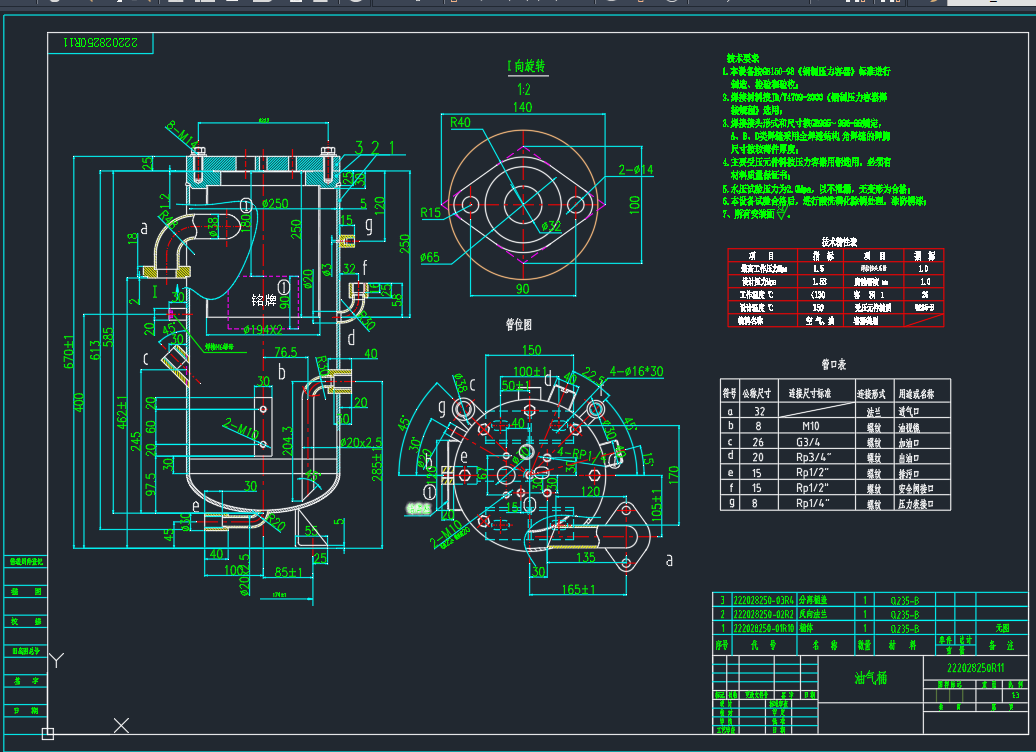Select part code 222028250-02R2 in the parts list
This screenshot has height=752, width=1036.
764,615
